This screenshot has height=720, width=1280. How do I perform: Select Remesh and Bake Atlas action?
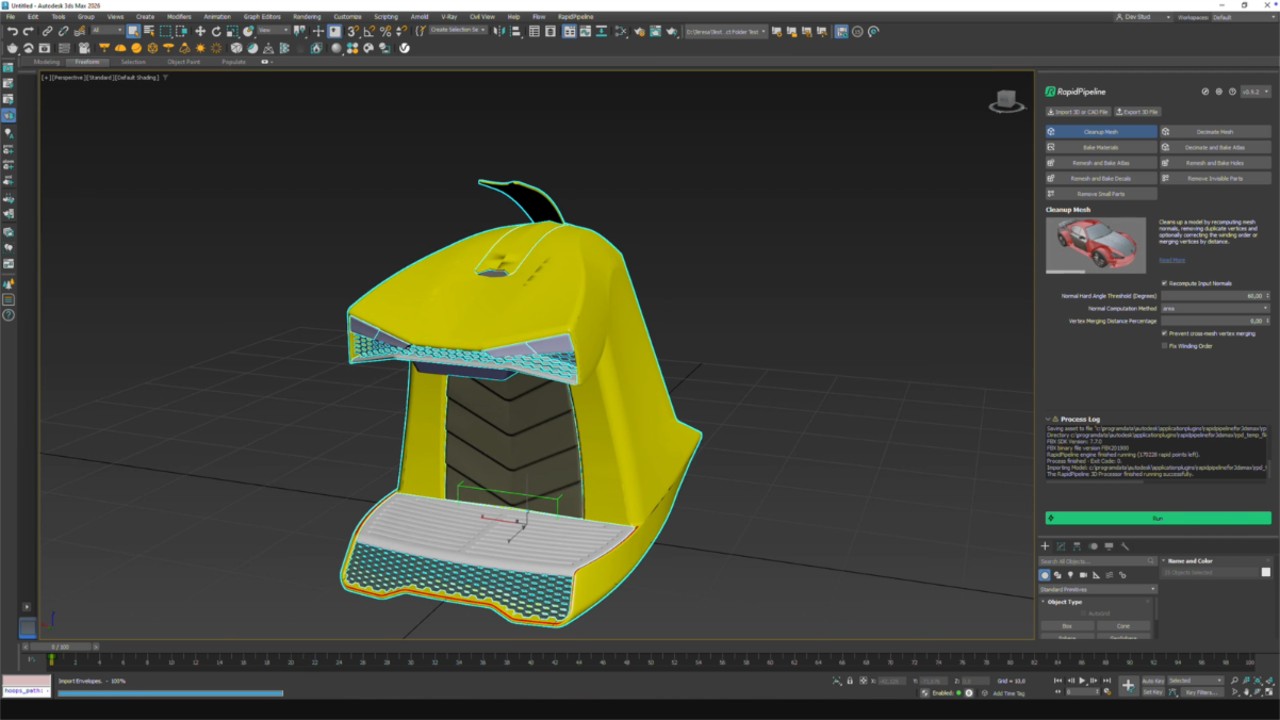click(x=1101, y=162)
